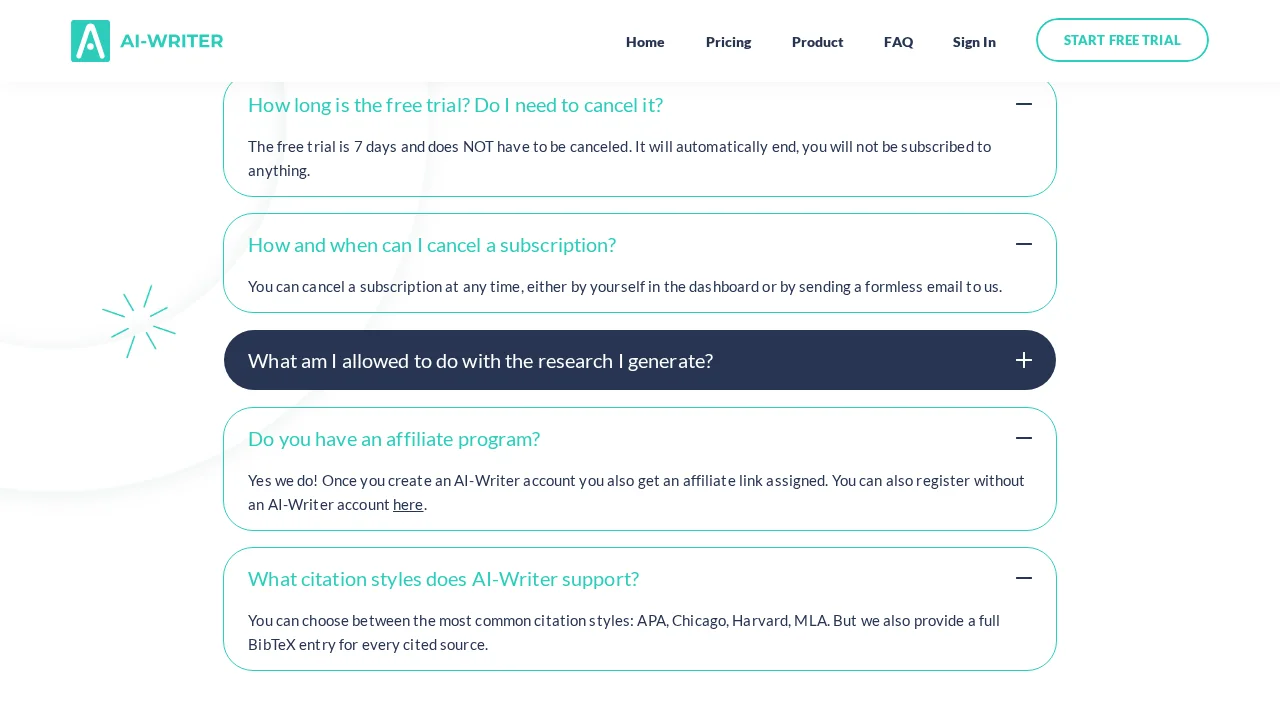Click the START FREE TRIAL button
This screenshot has width=1280, height=720.
(1122, 40)
